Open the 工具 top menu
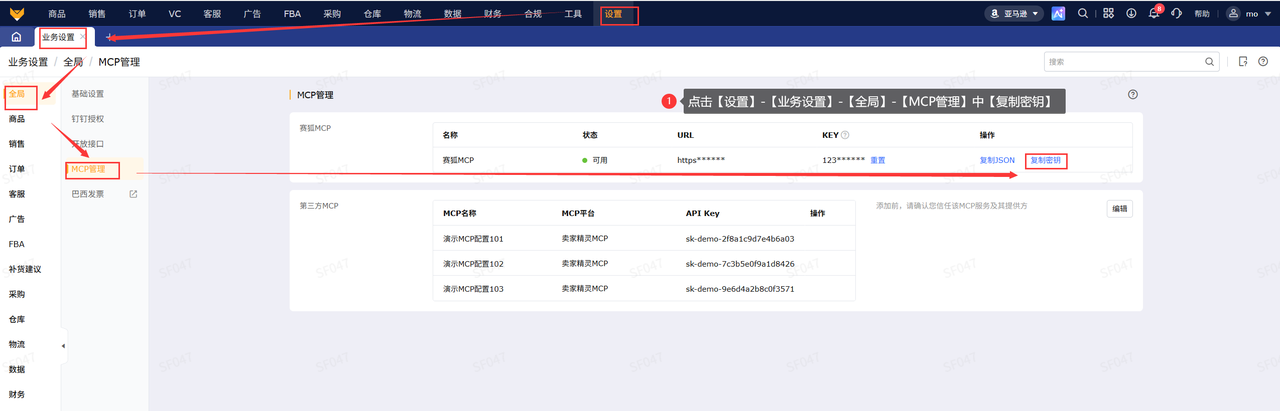 (573, 14)
